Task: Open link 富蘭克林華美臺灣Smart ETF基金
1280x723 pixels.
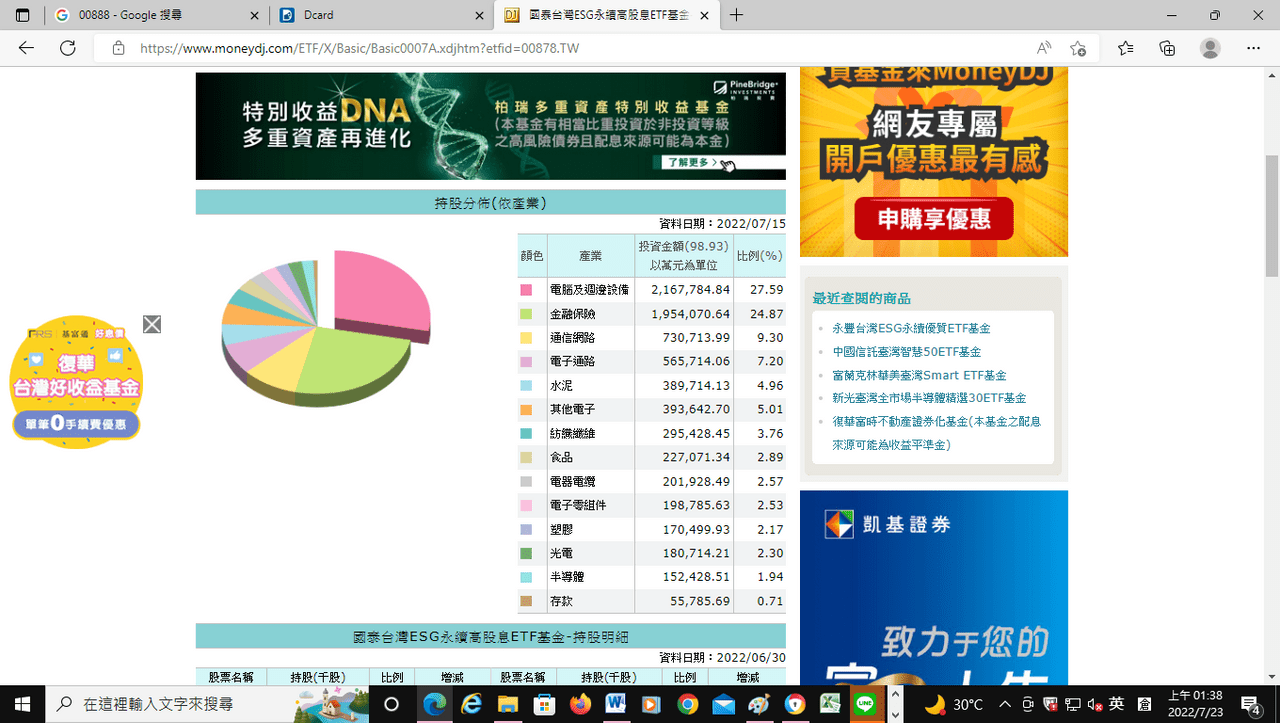Action: 919,376
